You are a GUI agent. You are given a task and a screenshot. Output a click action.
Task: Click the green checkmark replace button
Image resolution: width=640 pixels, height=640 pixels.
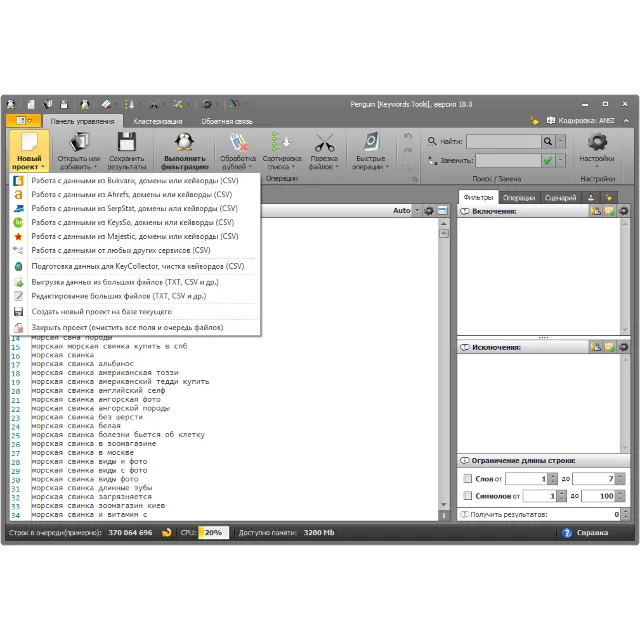pos(548,161)
